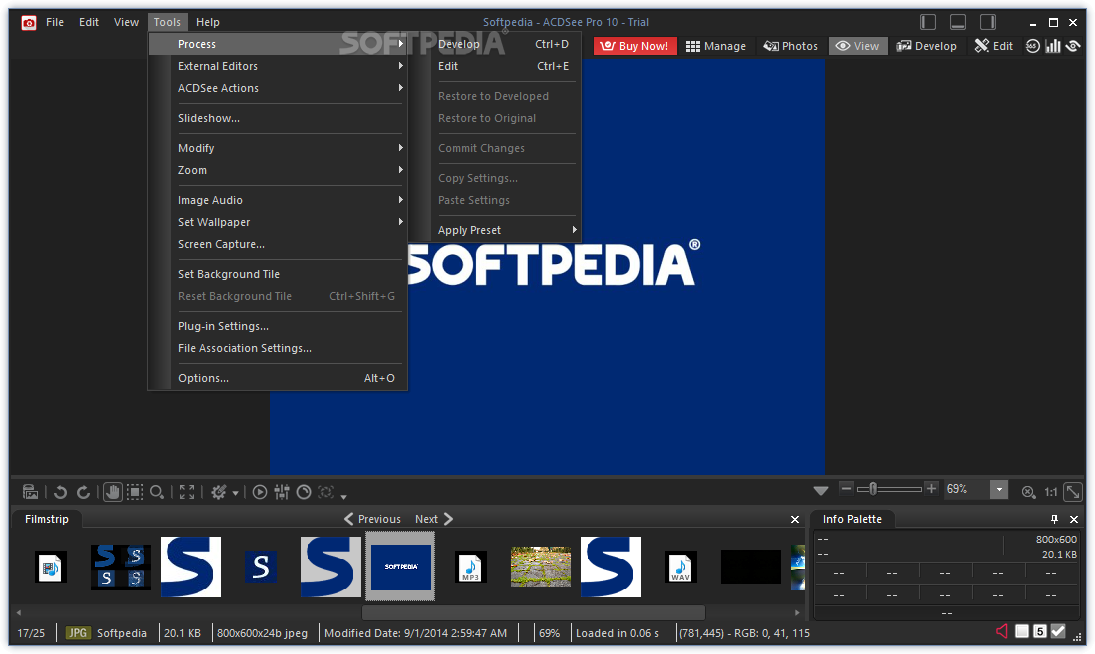Screen dimensions: 1095x654
Task: Rotate the image right
Action: click(x=84, y=492)
